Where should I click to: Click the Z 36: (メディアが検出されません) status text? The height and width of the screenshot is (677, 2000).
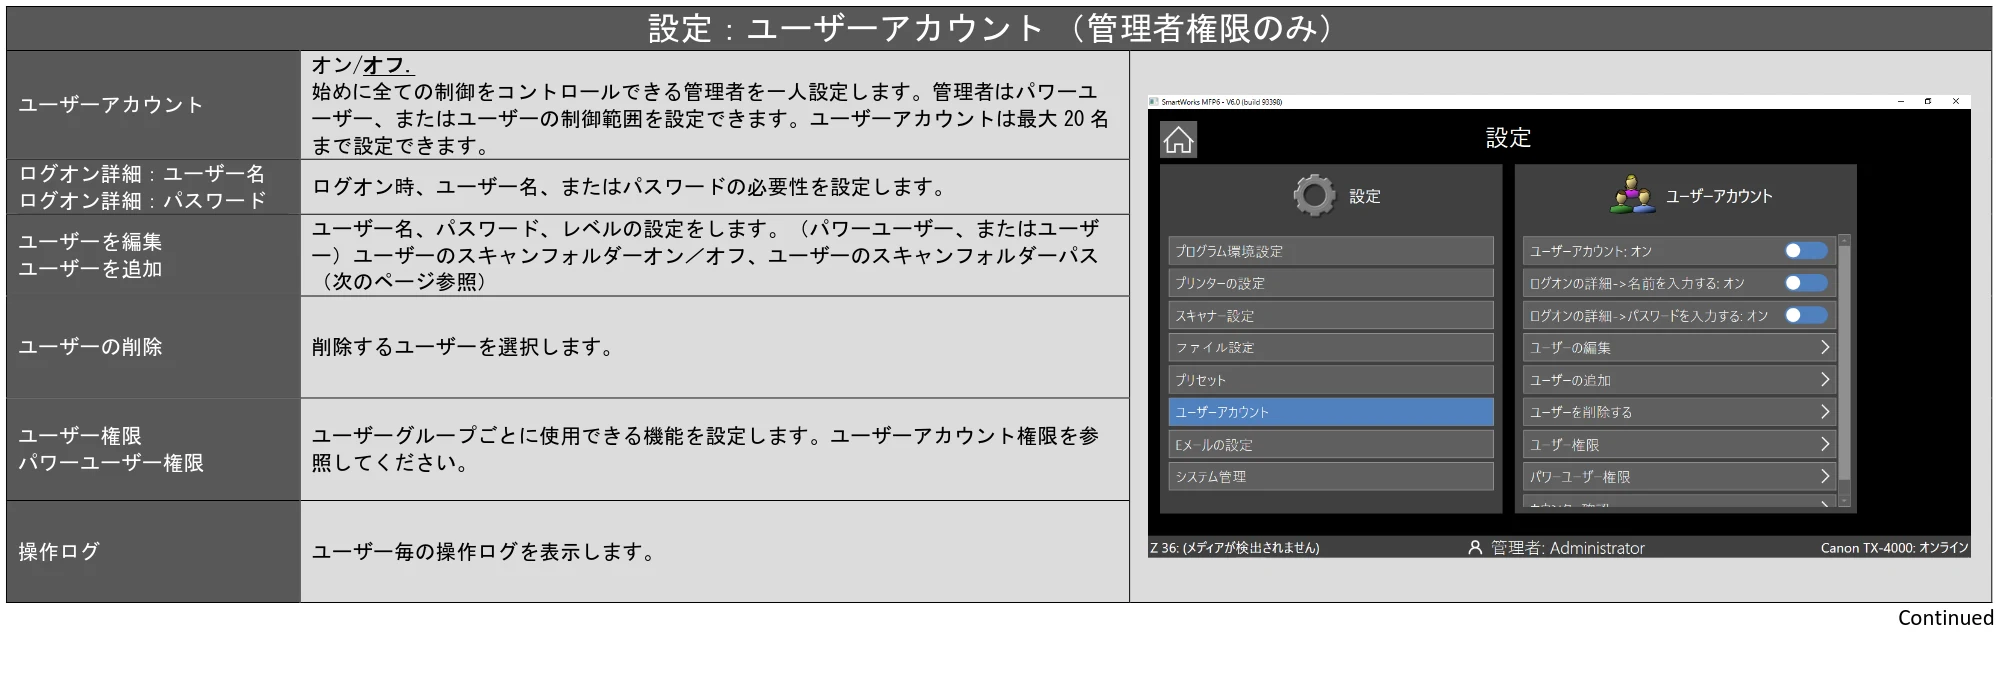1235,548
